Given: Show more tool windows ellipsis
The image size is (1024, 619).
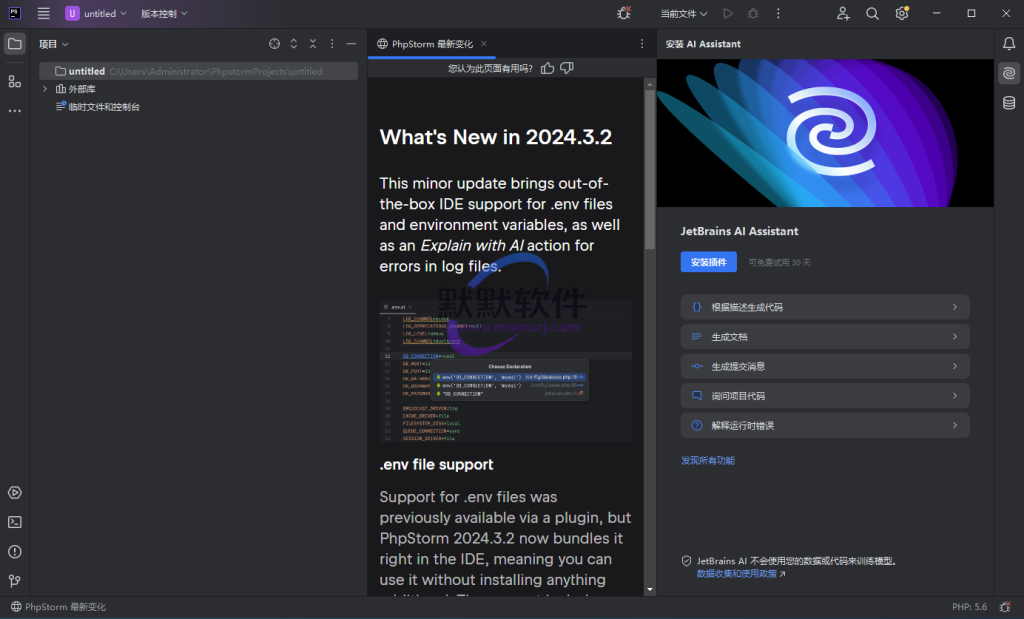Looking at the screenshot, I should click(14, 111).
